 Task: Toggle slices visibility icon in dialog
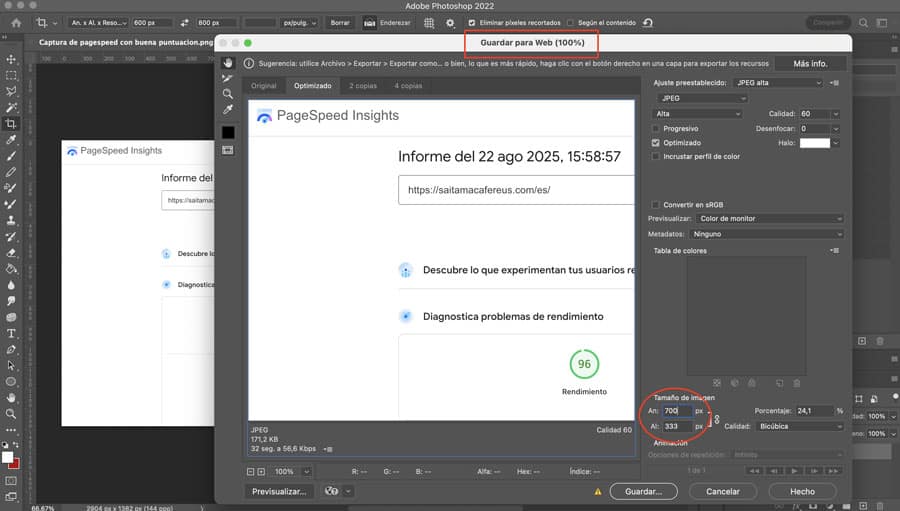(228, 150)
